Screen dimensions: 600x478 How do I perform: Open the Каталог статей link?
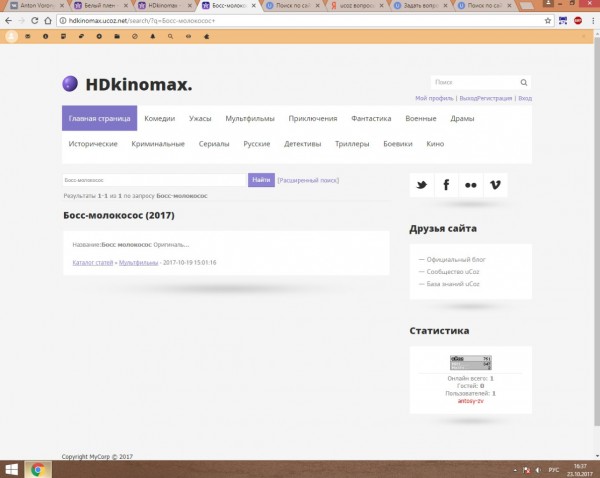tap(93, 263)
